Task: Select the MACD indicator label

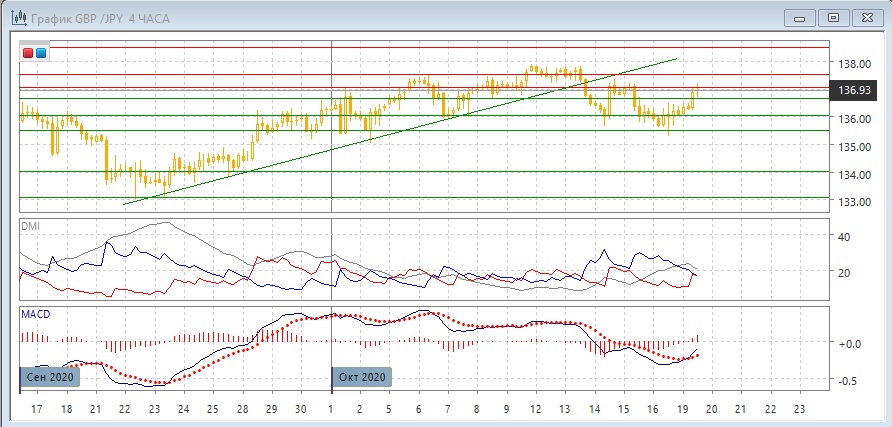Action: (37, 314)
